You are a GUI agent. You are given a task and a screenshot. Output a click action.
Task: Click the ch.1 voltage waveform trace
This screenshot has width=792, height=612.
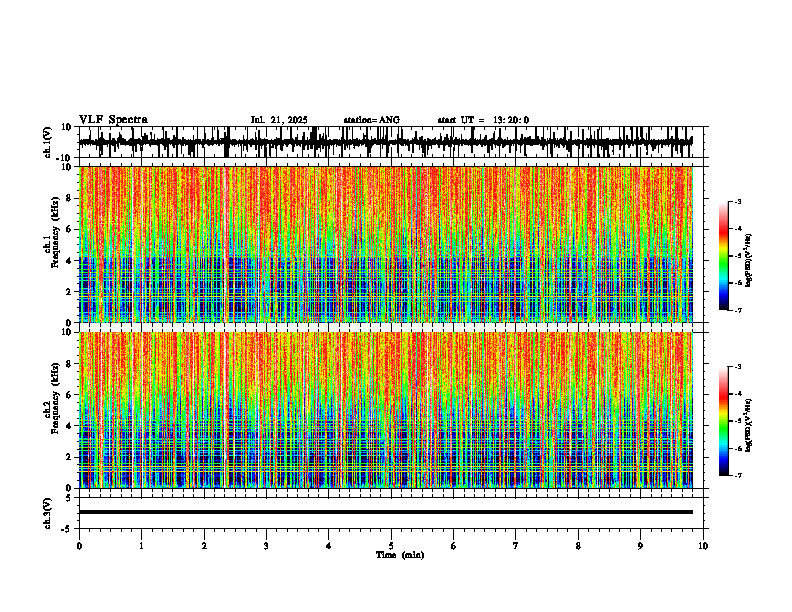(385, 142)
